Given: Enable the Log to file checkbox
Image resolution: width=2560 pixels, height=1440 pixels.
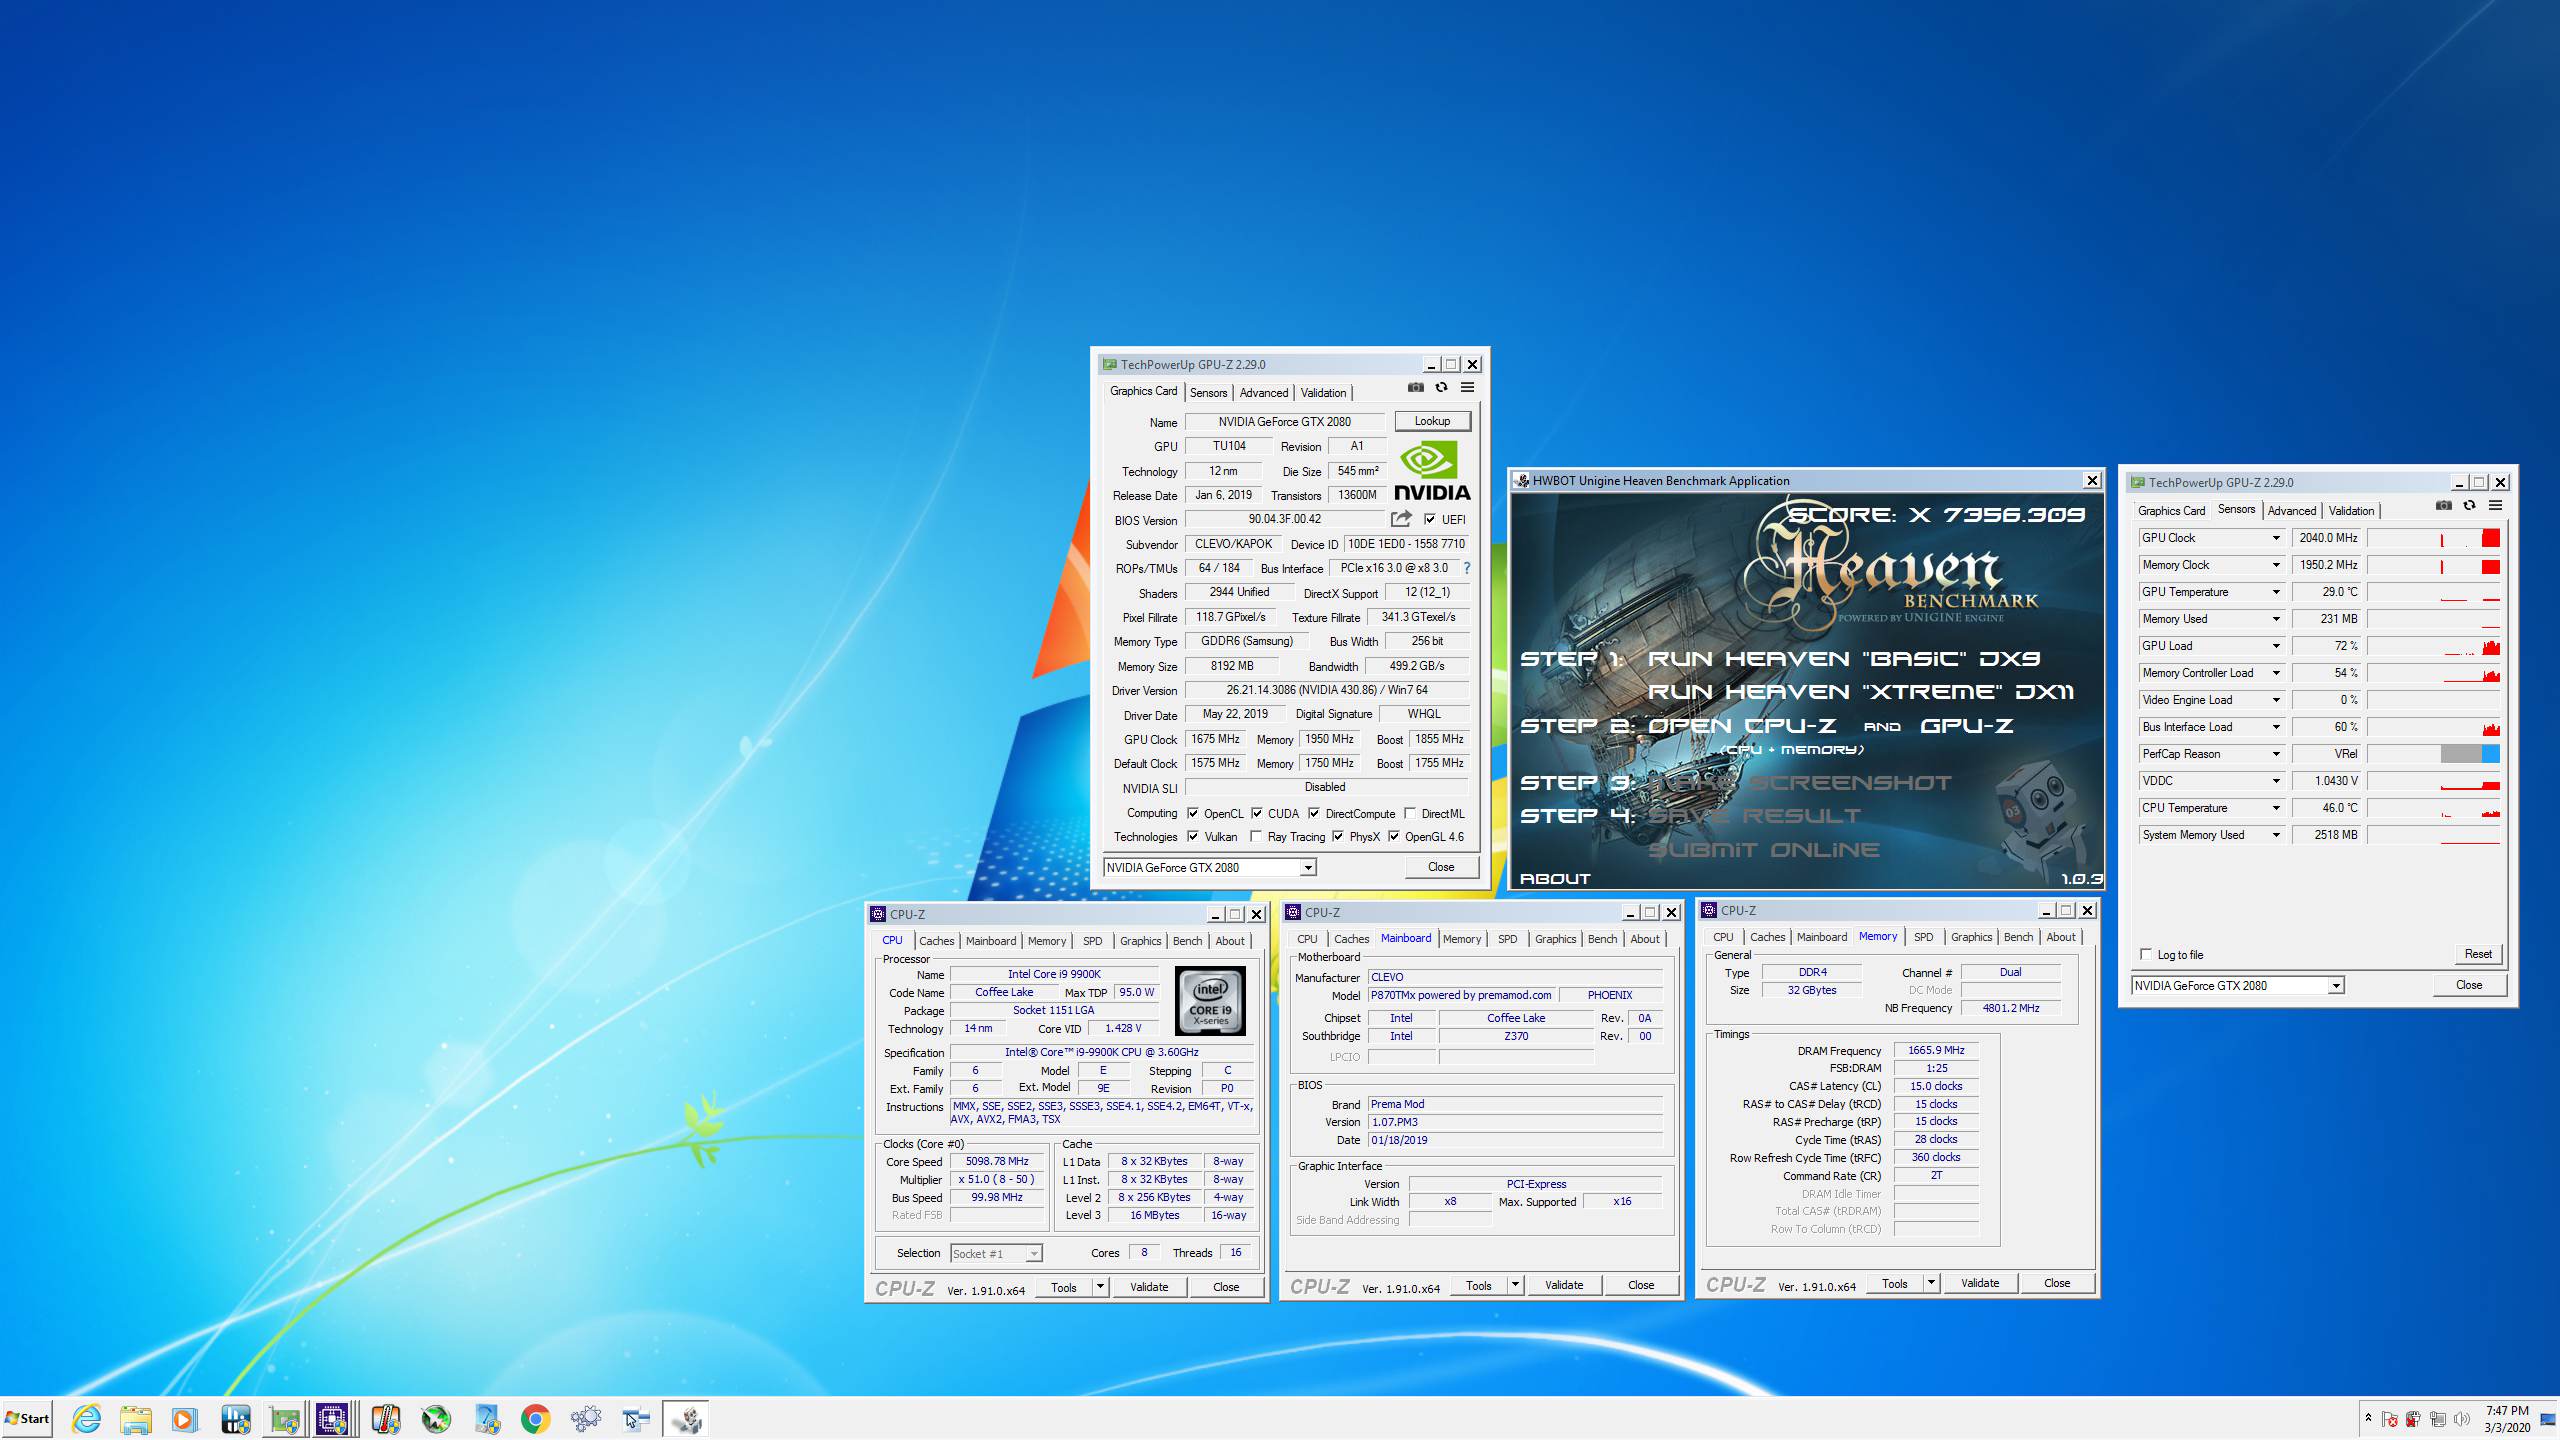Looking at the screenshot, I should coord(2146,954).
